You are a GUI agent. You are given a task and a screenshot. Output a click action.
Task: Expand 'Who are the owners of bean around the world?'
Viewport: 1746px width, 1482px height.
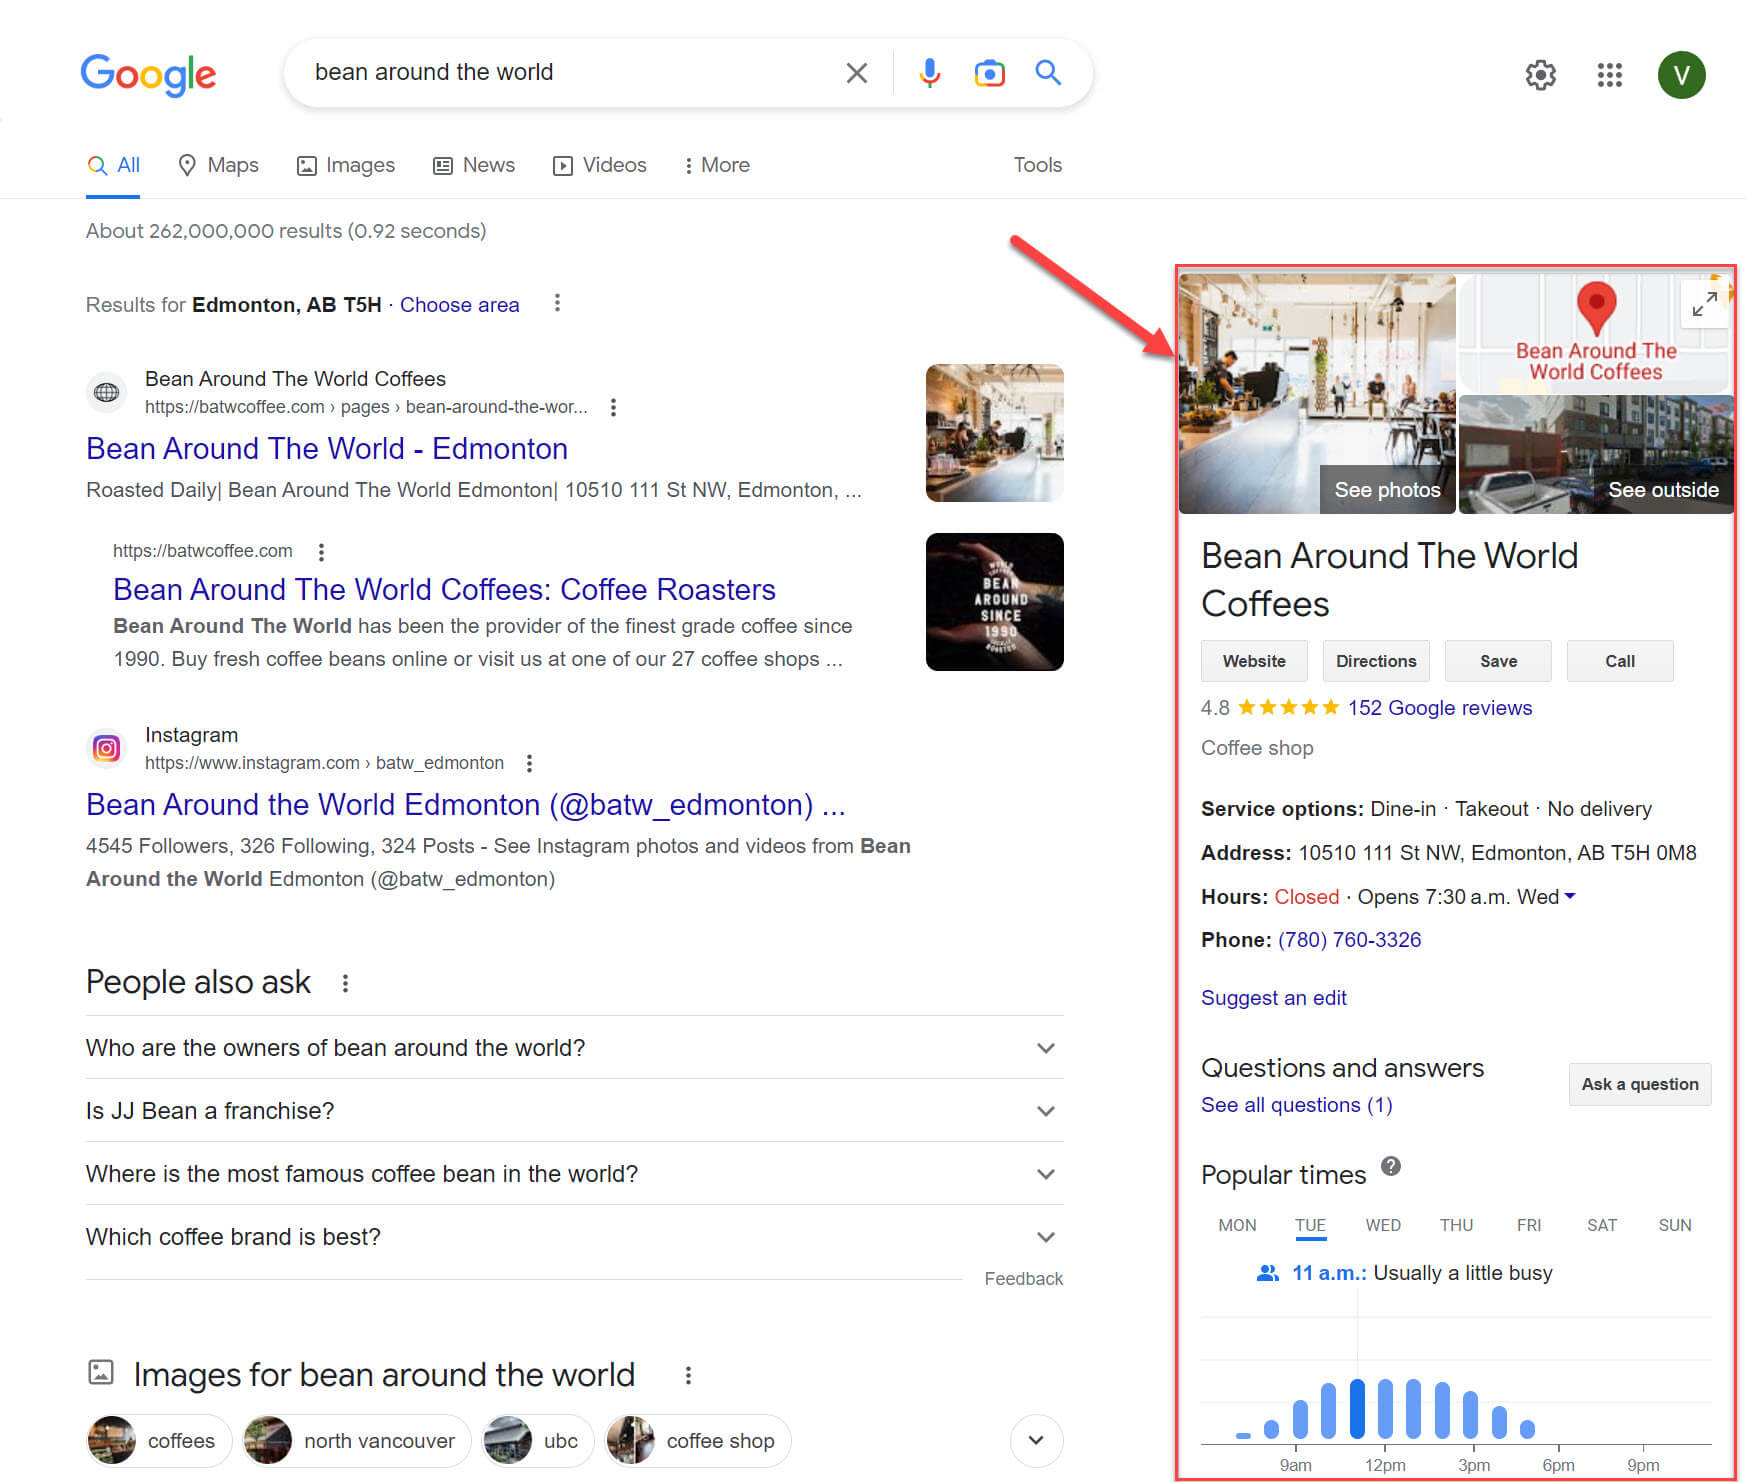[574, 1048]
